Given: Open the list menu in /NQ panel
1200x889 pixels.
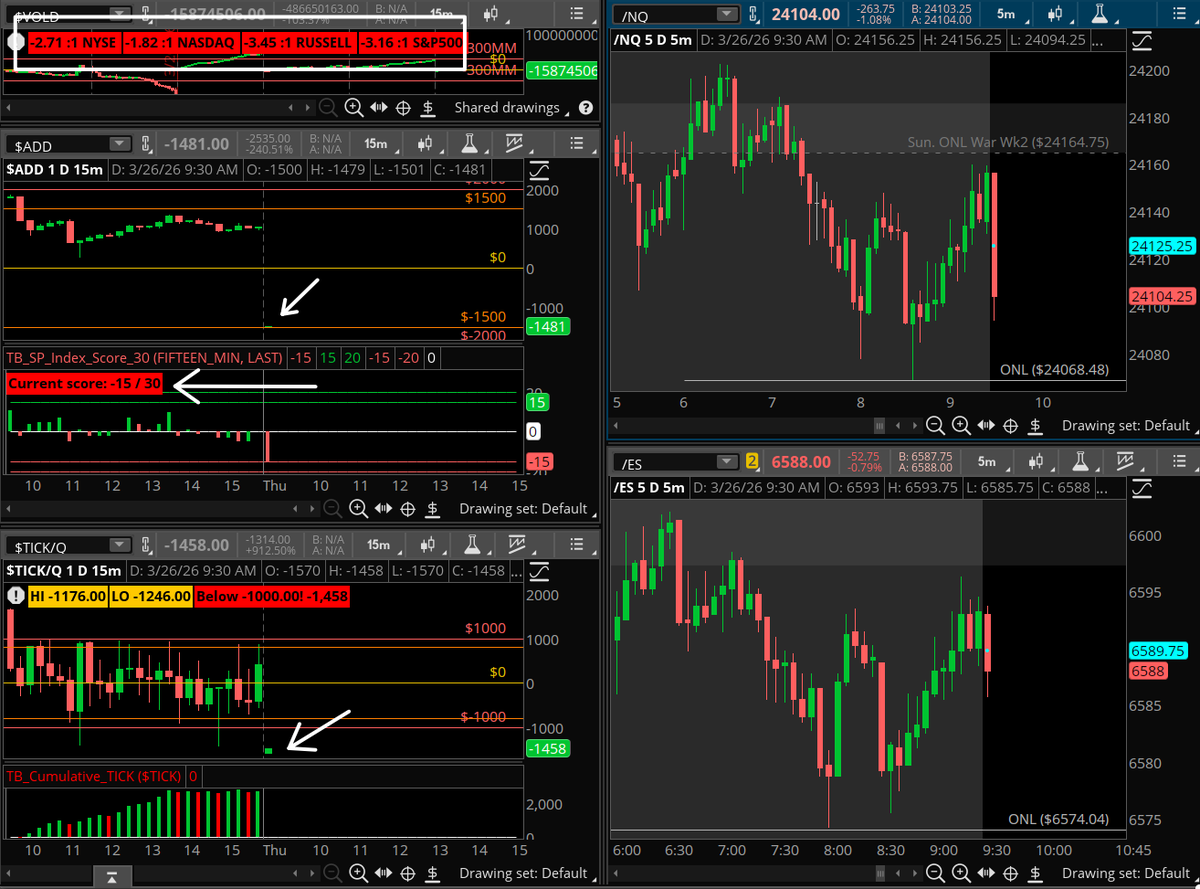Looking at the screenshot, I should click(x=1180, y=14).
